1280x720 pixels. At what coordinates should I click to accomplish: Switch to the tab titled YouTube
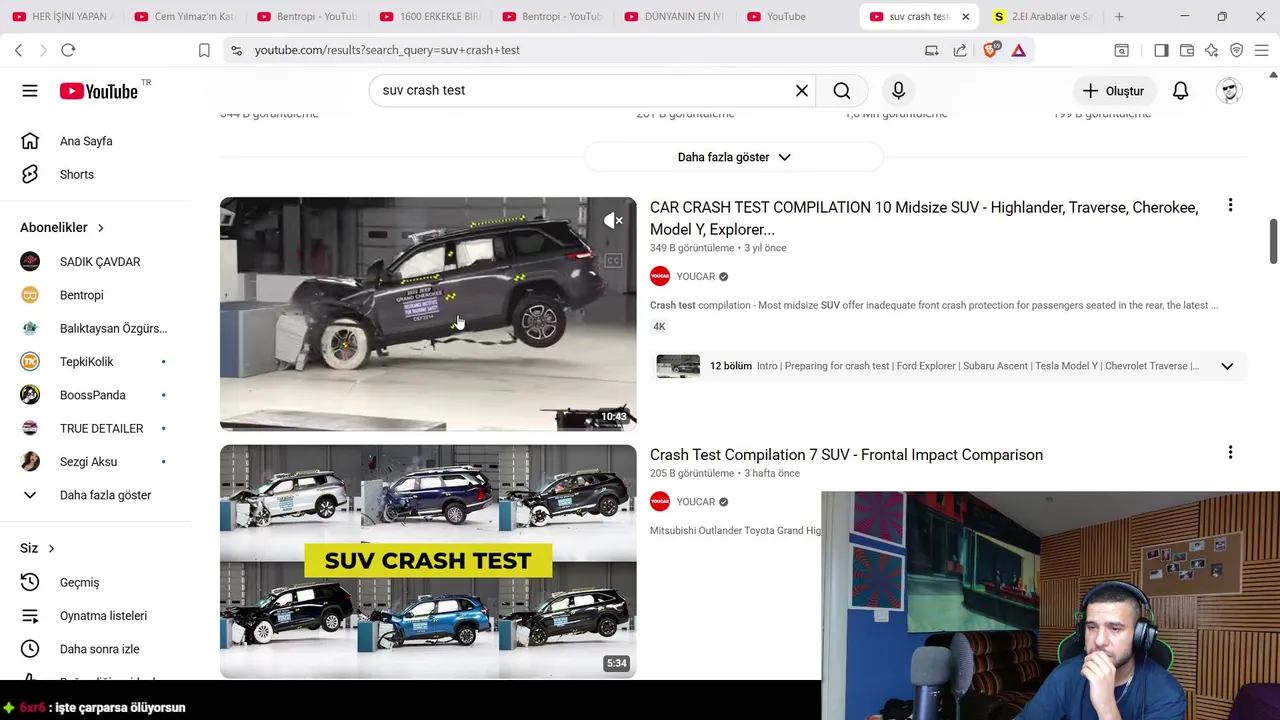(x=795, y=17)
